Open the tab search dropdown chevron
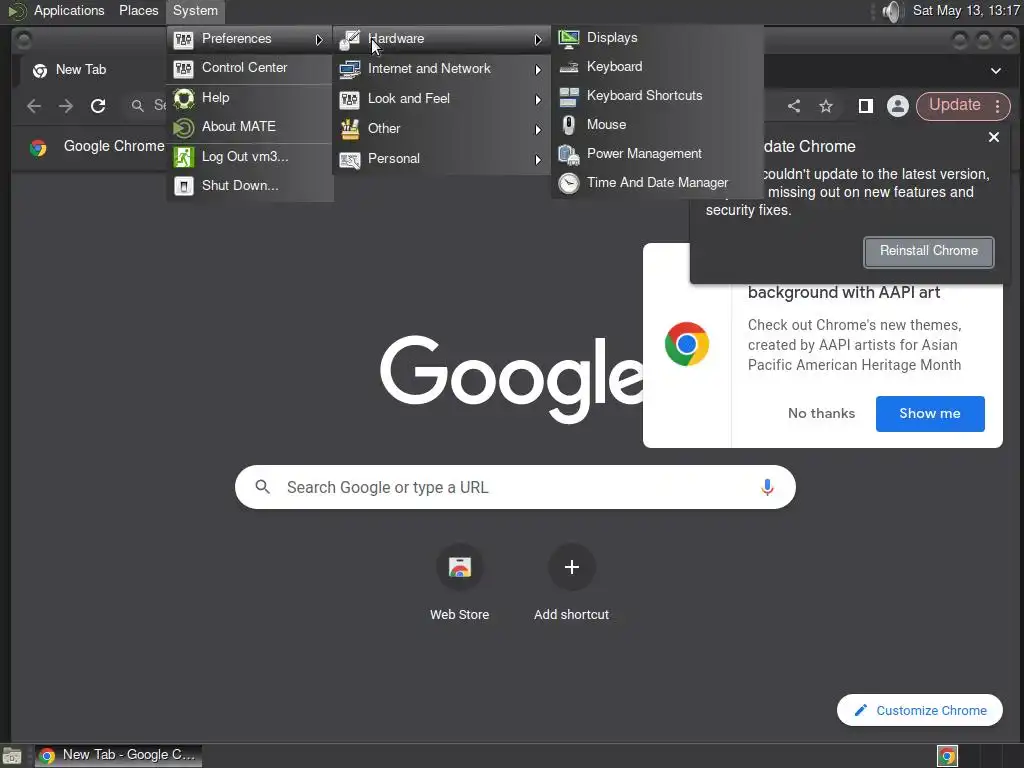This screenshot has height=768, width=1024. pos(996,71)
